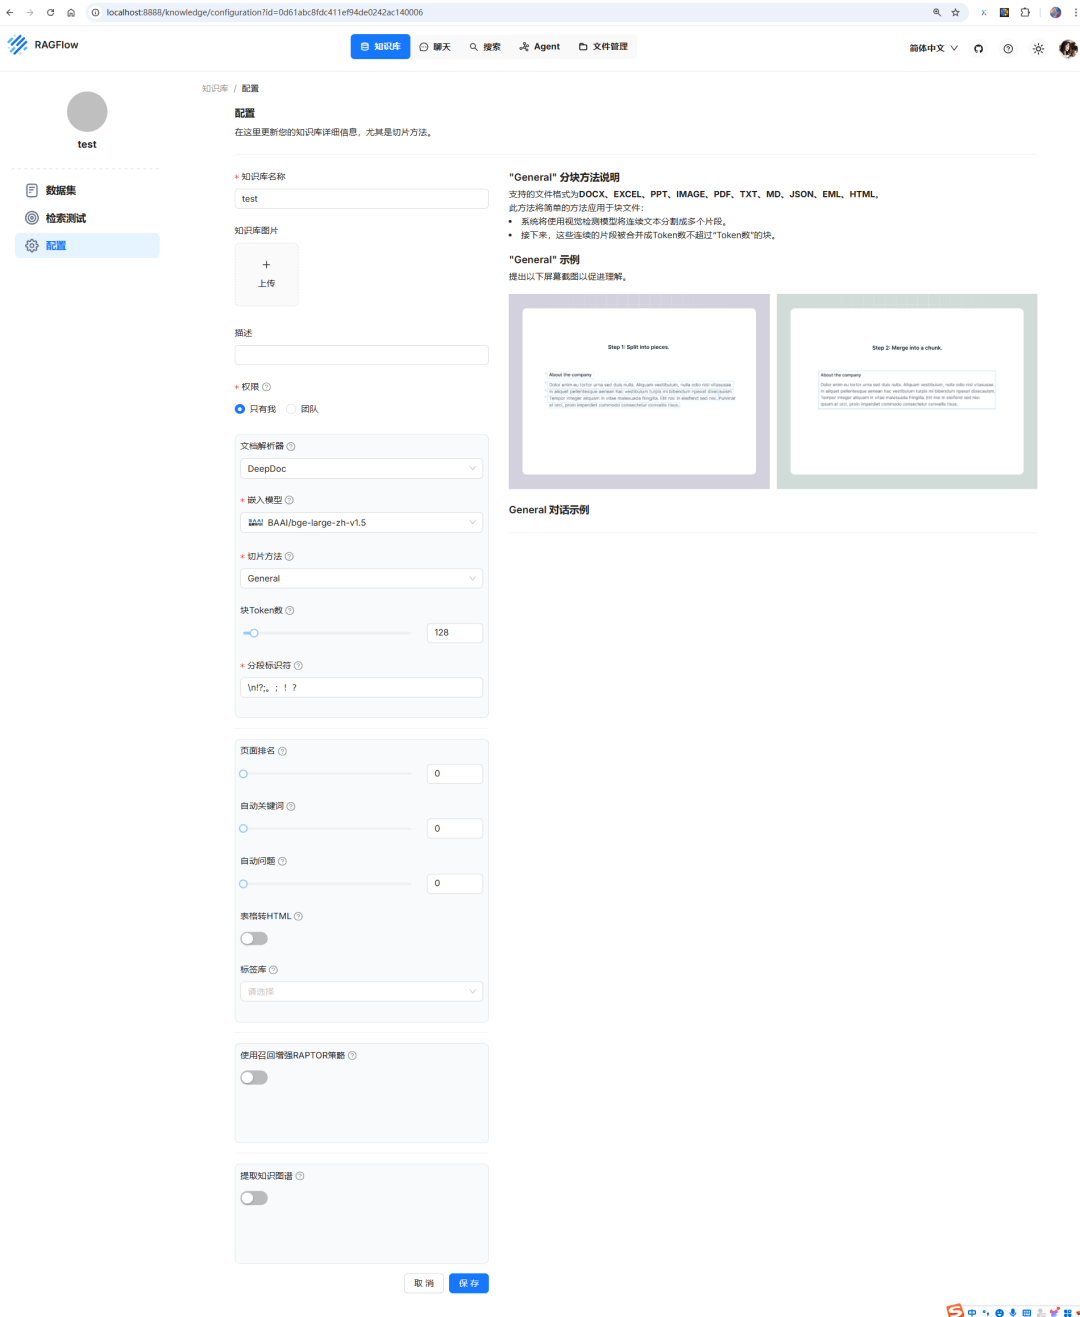Click the 块Token数 slider handle

pyautogui.click(x=254, y=633)
